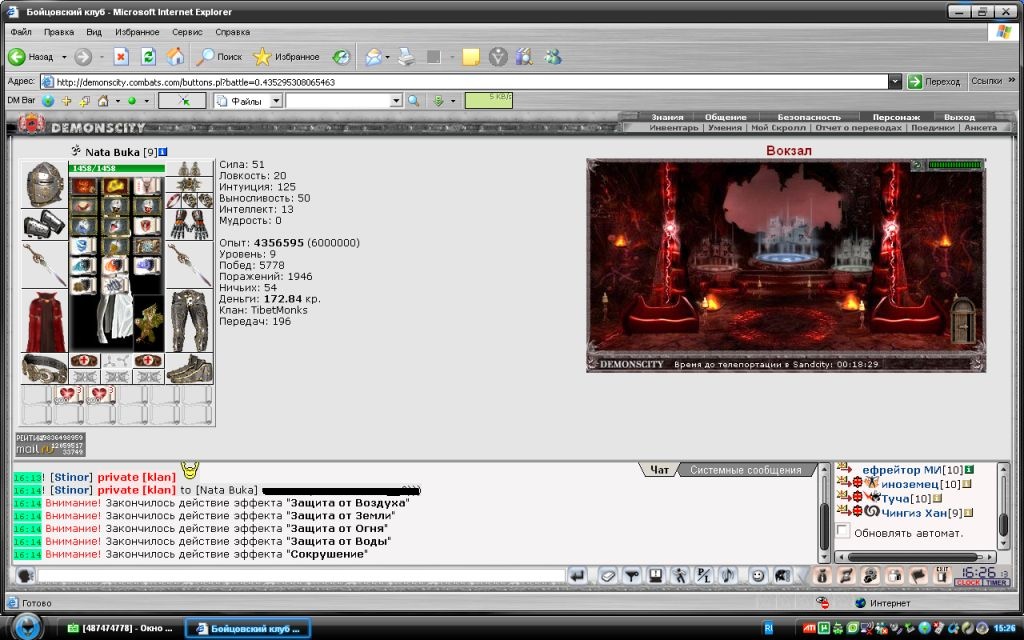Select the helmet equipment slot
The width and height of the screenshot is (1024, 640).
click(44, 184)
